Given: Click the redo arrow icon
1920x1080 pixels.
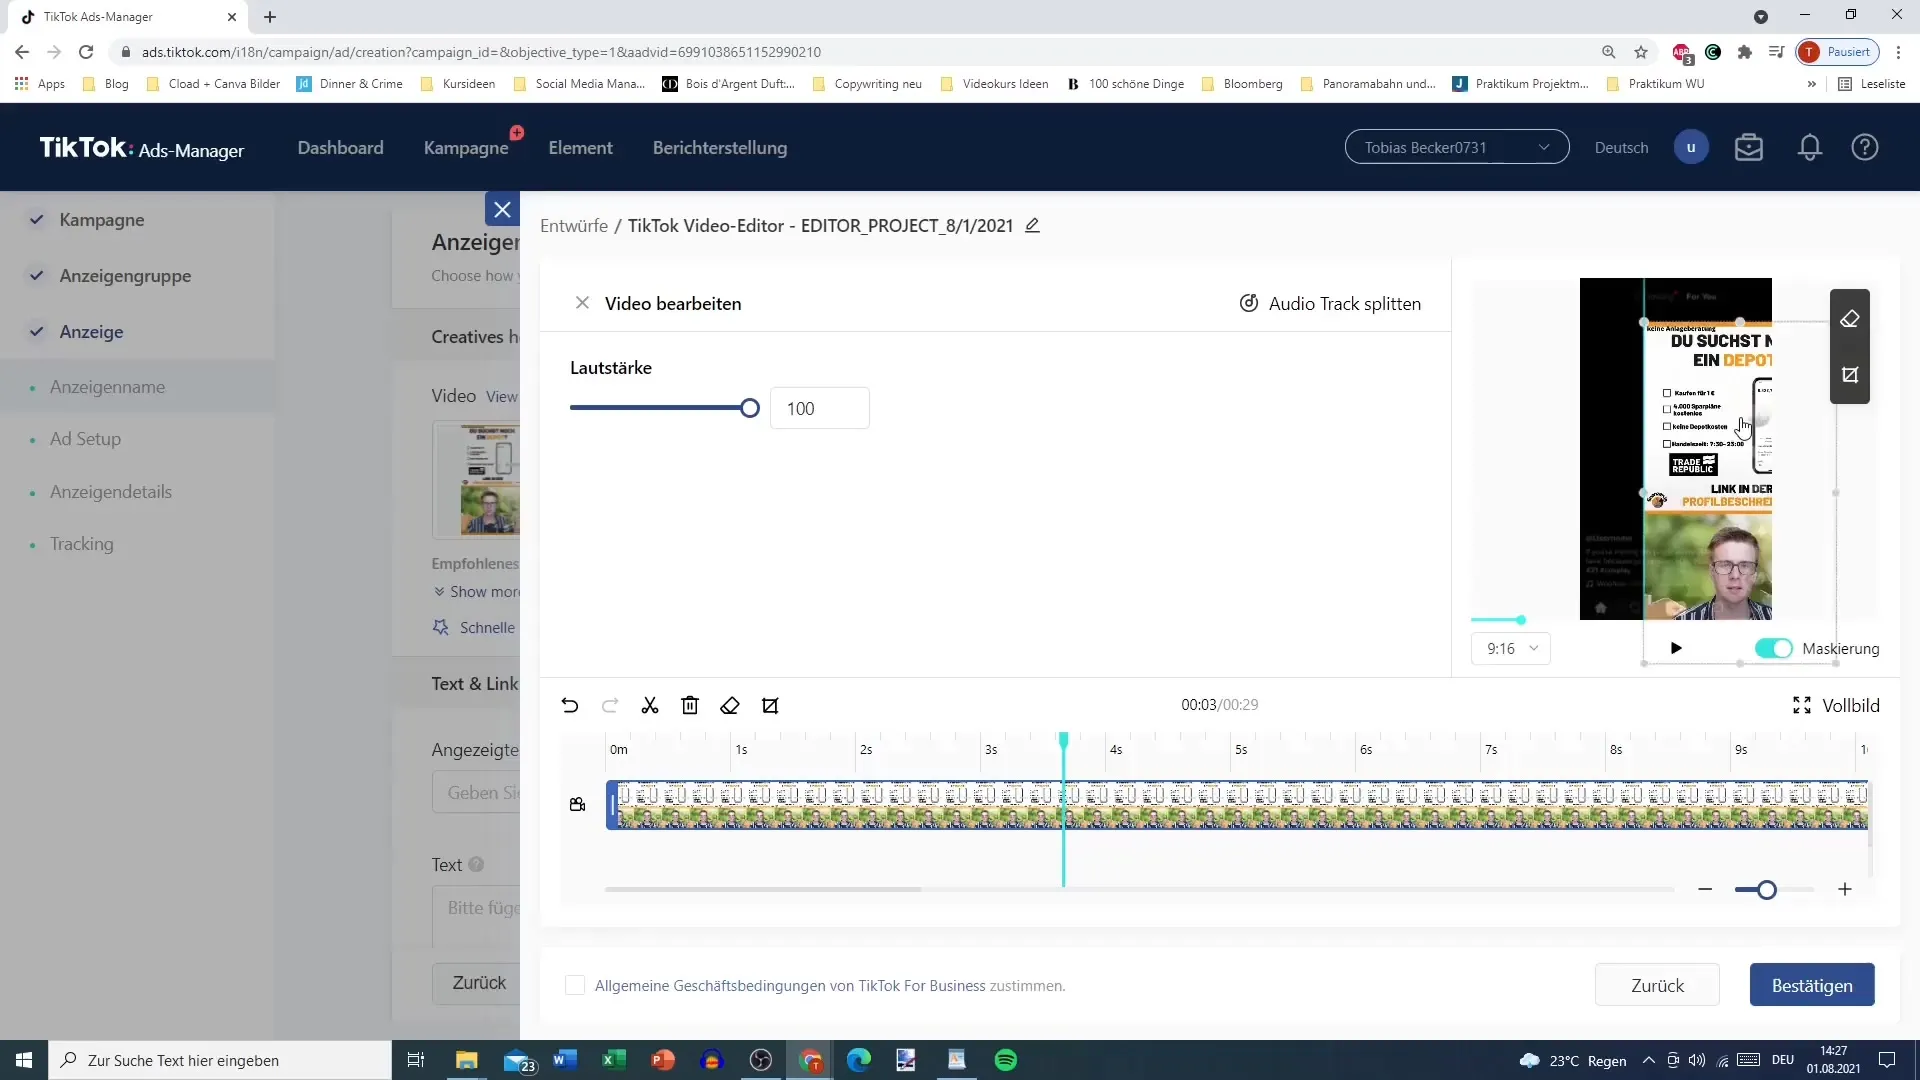Looking at the screenshot, I should pyautogui.click(x=610, y=705).
